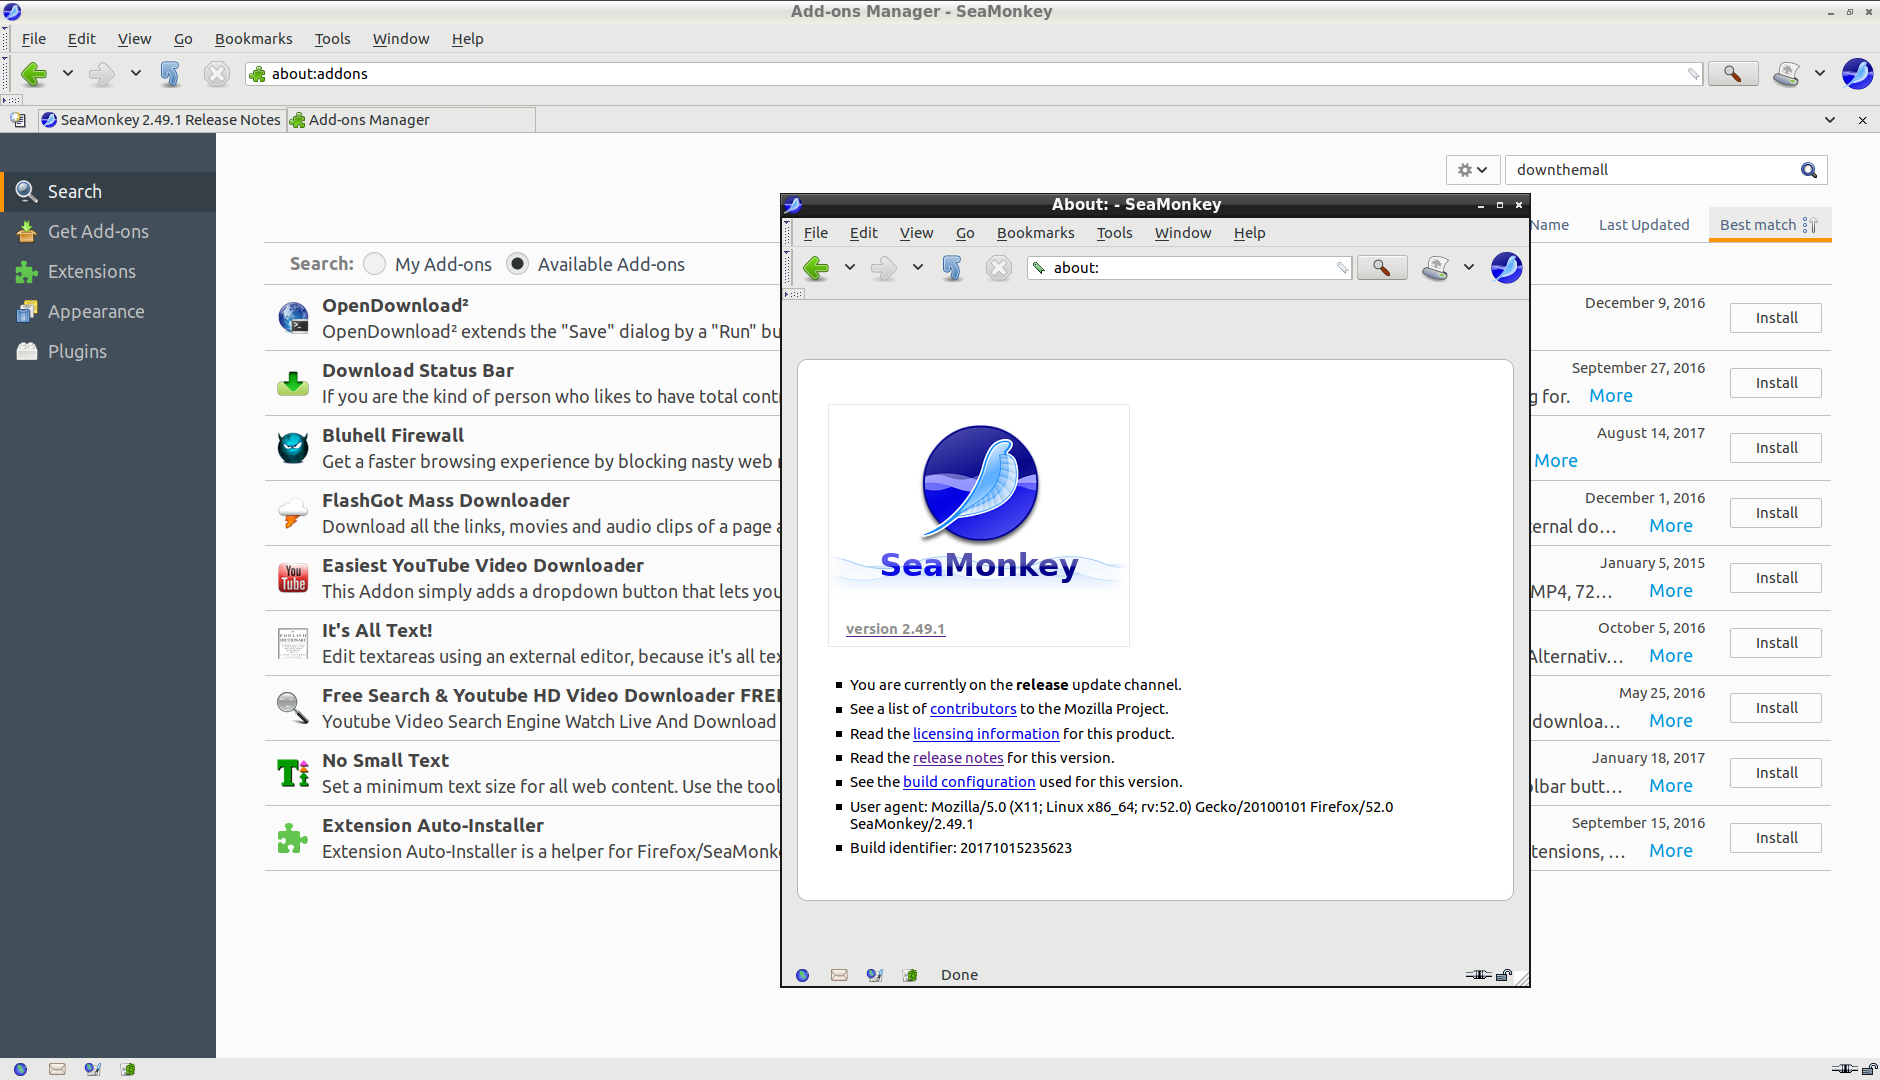This screenshot has height=1080, width=1880.
Task: Open Forward history dropdown in main window
Action: [136, 74]
